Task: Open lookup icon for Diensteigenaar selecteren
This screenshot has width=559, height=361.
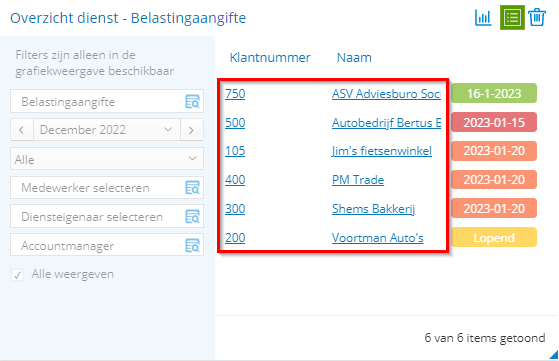Action: coord(193,216)
